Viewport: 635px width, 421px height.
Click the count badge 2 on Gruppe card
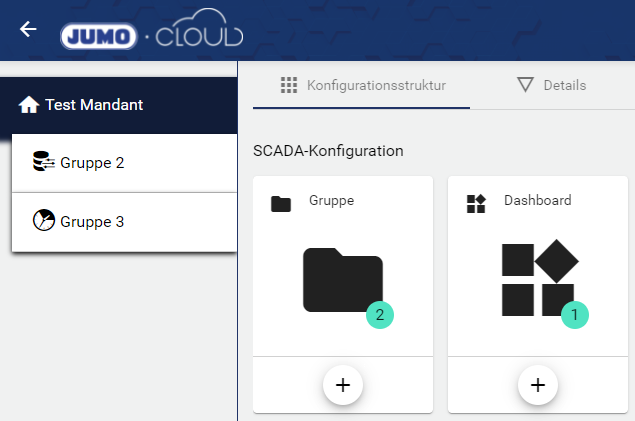click(379, 314)
